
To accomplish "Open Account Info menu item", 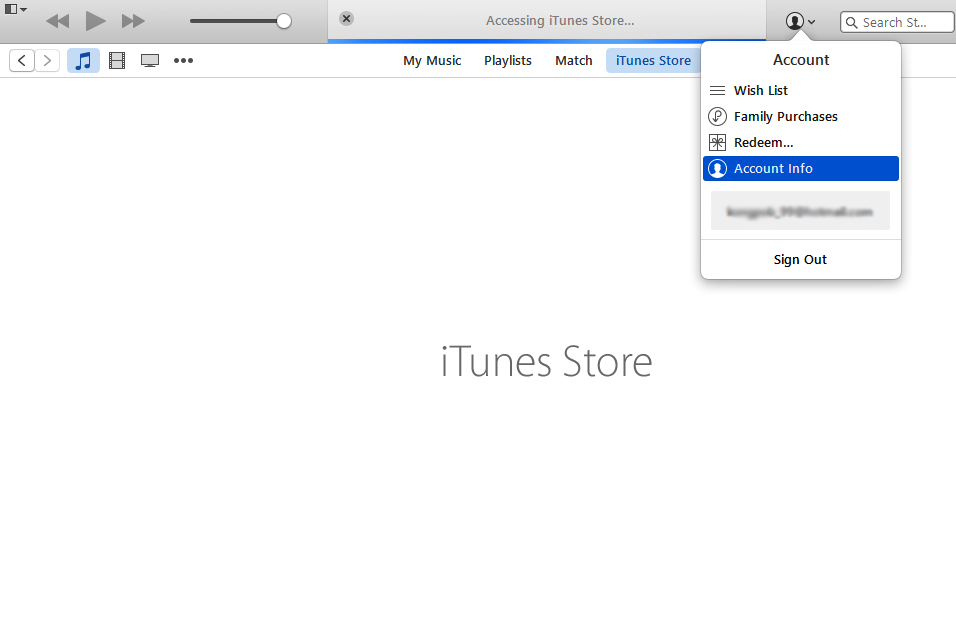I will click(801, 168).
